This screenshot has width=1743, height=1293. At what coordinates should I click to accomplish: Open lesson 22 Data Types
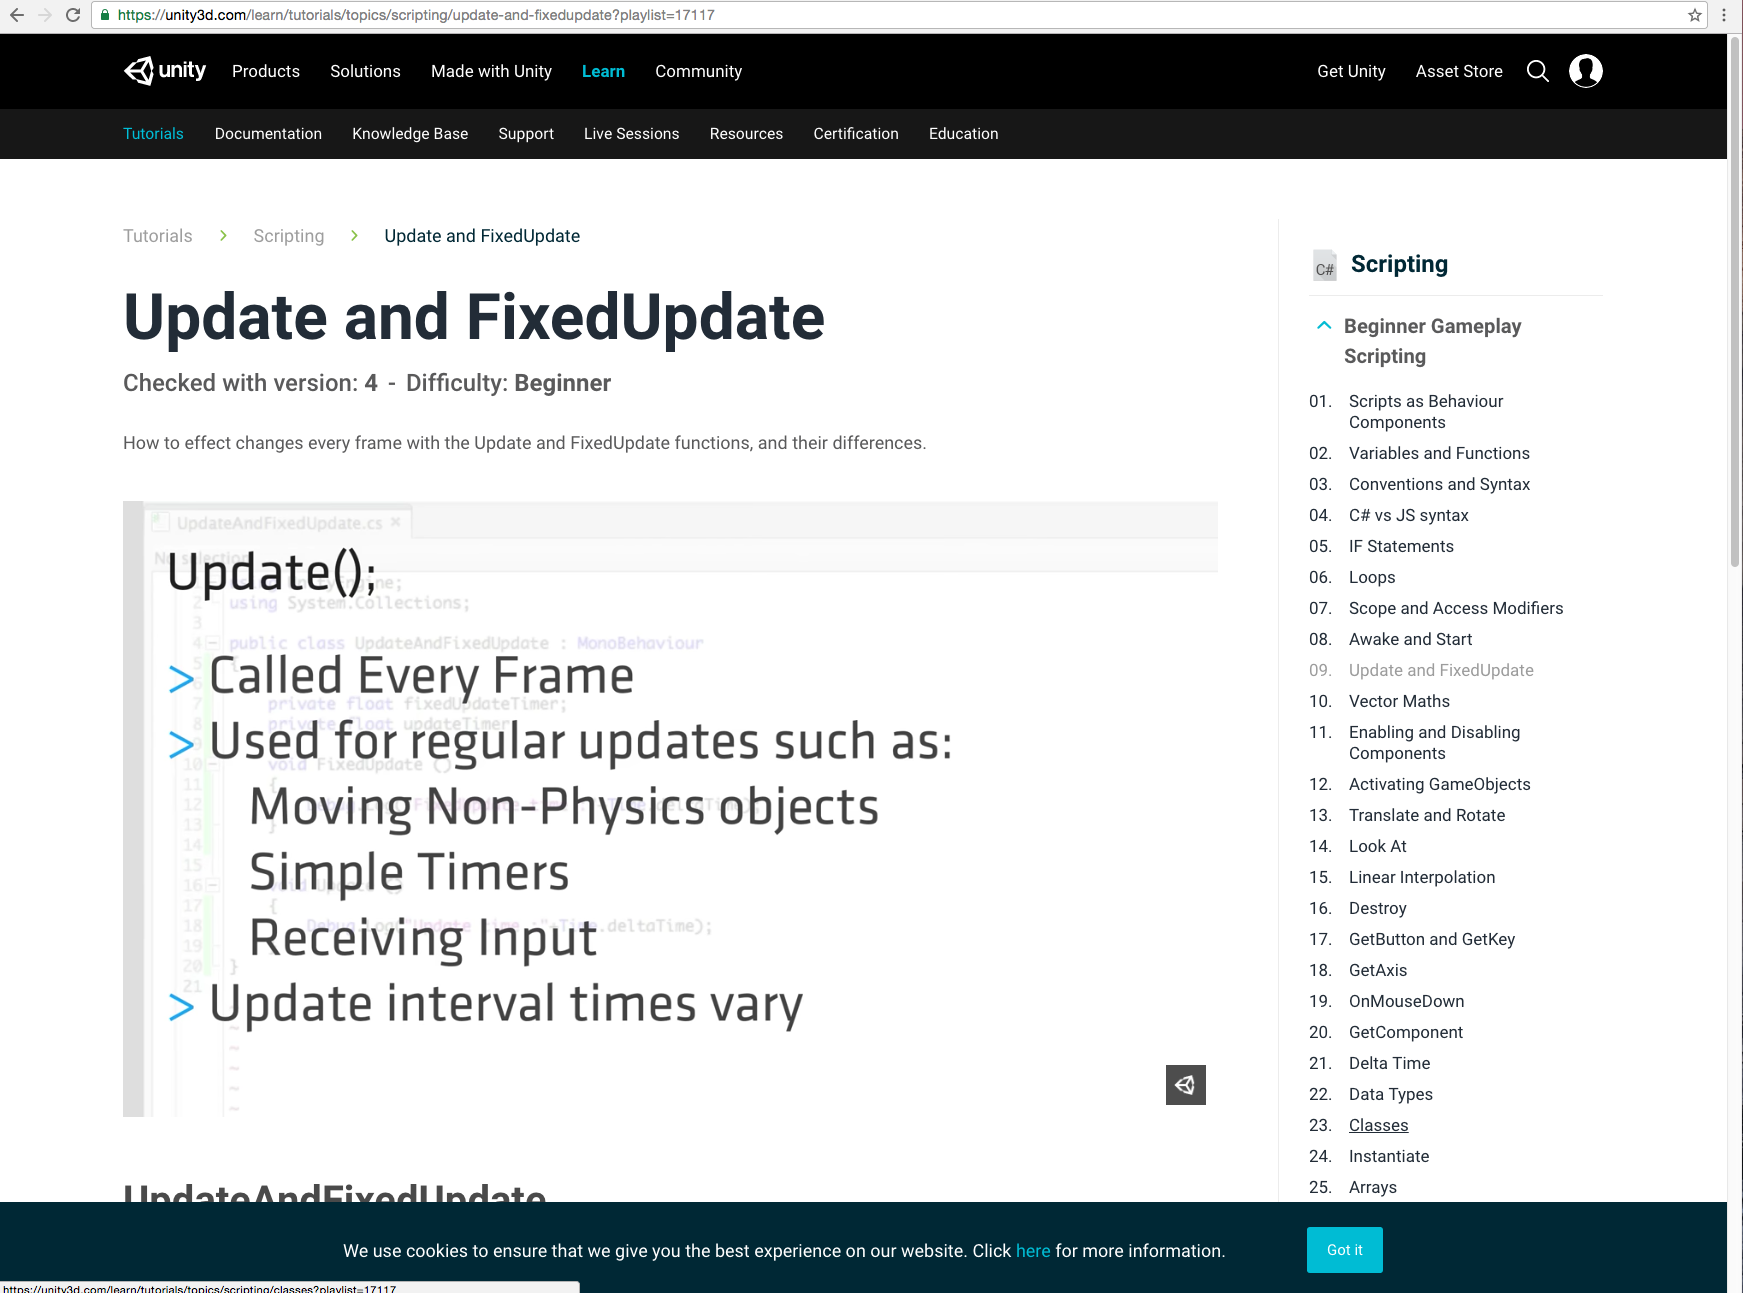pos(1390,1094)
